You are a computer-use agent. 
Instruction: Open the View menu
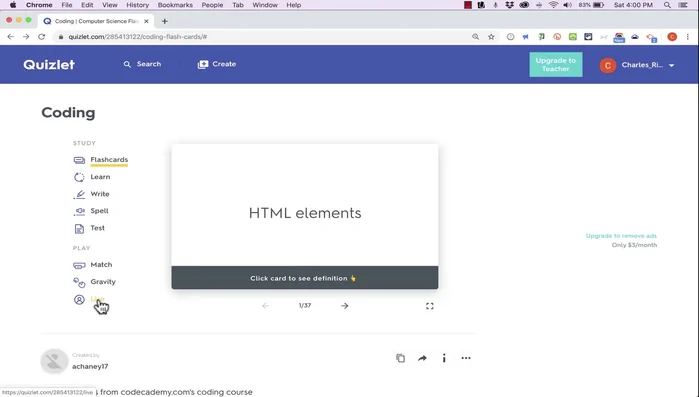coord(110,5)
